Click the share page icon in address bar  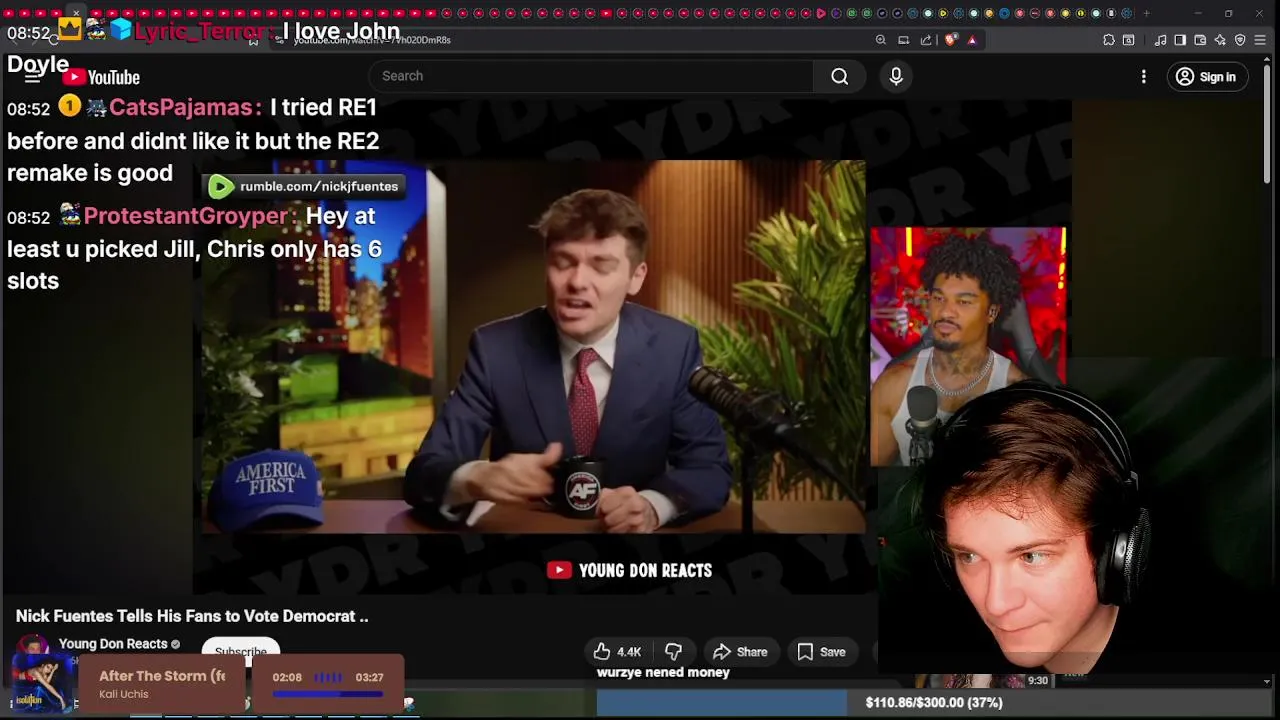coord(926,40)
